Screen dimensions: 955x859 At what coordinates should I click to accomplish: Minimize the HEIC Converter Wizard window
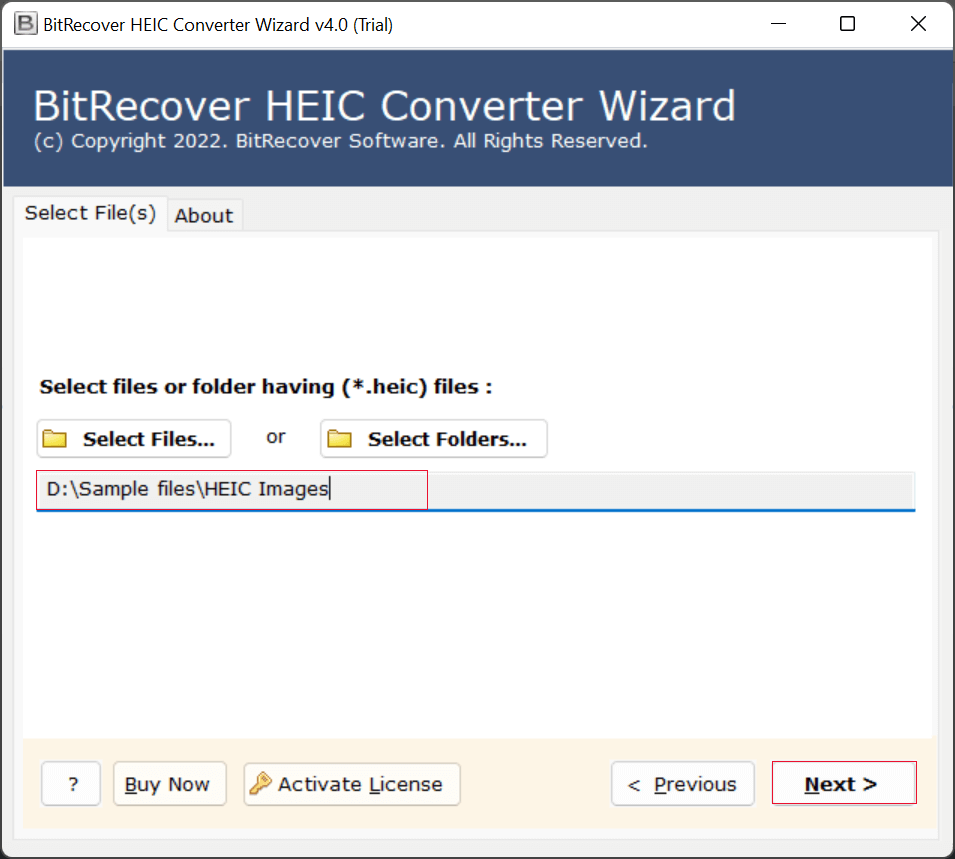[x=776, y=25]
